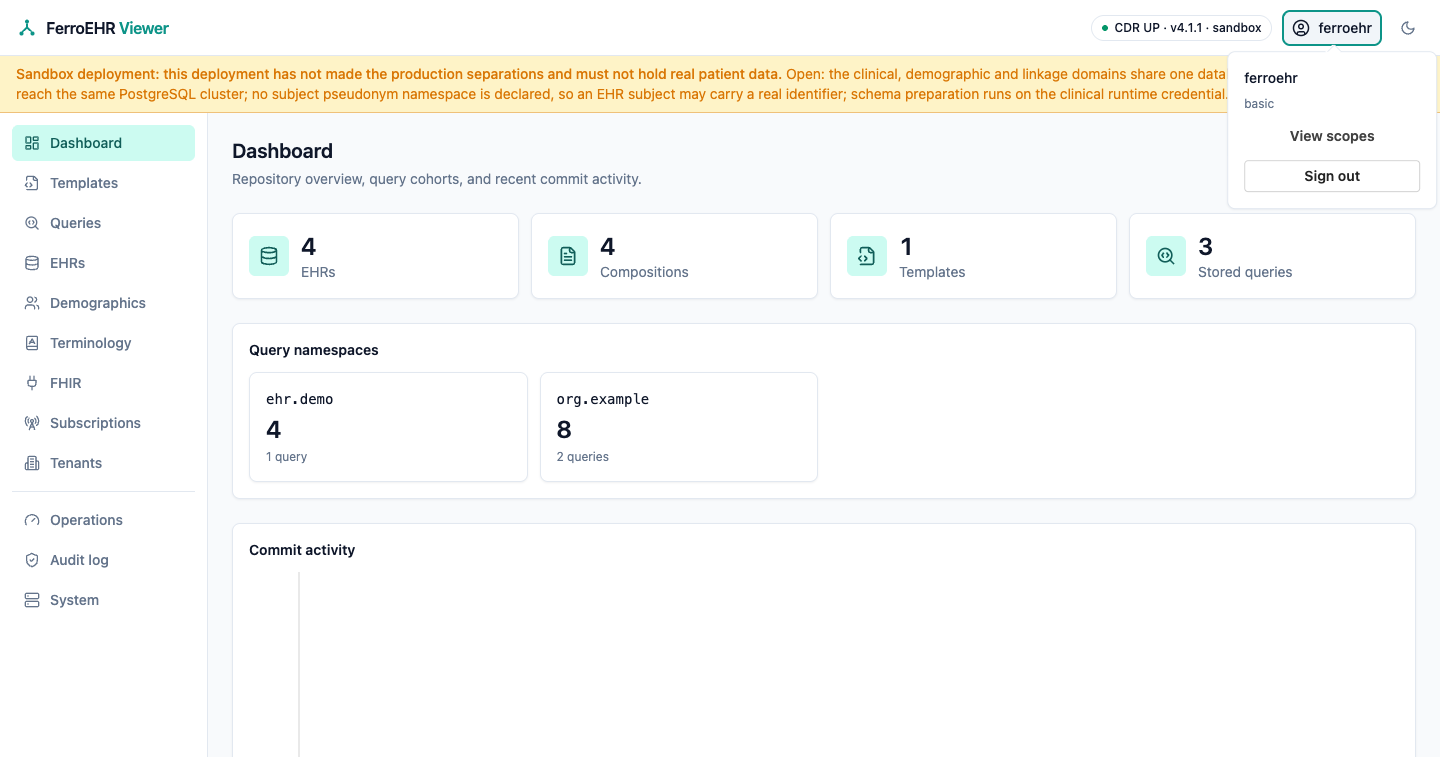Image resolution: width=1440 pixels, height=757 pixels.
Task: Open the ehr.demo namespace card
Action: pyautogui.click(x=388, y=427)
